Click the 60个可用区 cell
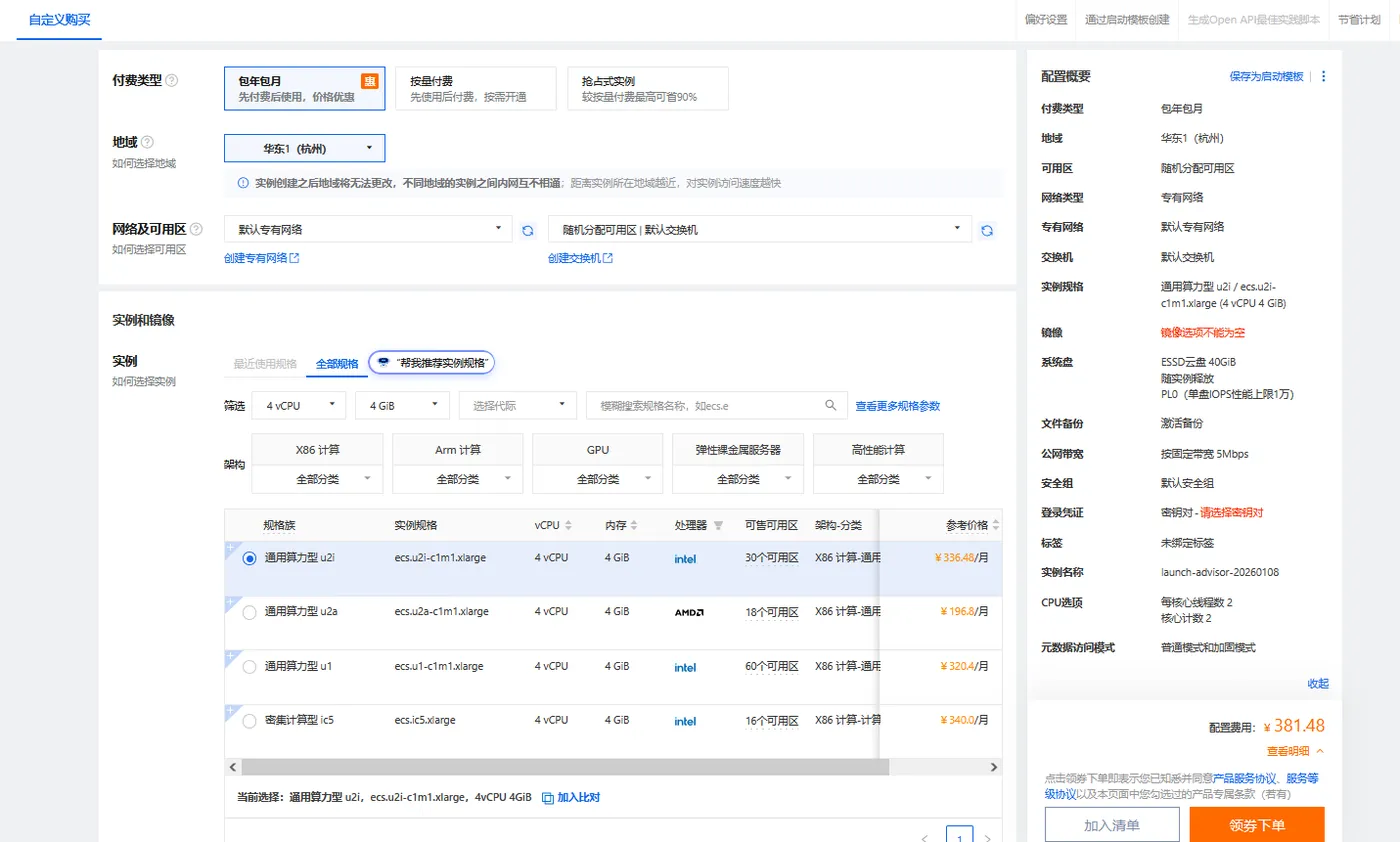The width and height of the screenshot is (1400, 842). coord(771,666)
